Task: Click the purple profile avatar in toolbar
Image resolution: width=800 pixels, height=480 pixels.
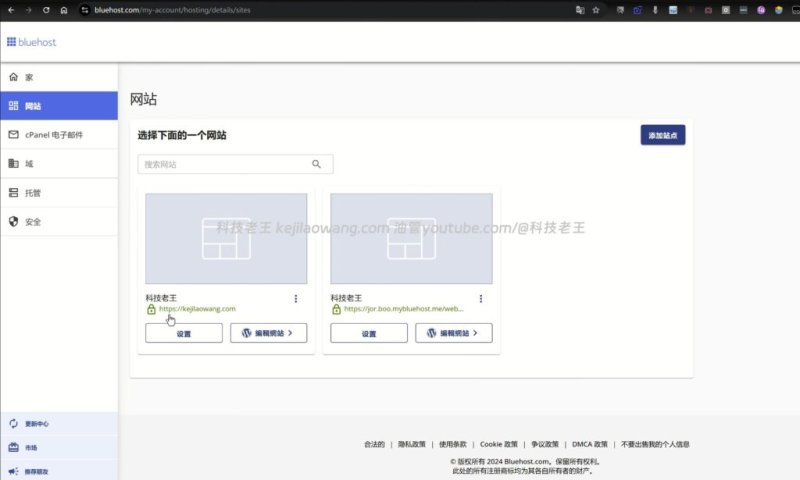Action: [x=761, y=10]
